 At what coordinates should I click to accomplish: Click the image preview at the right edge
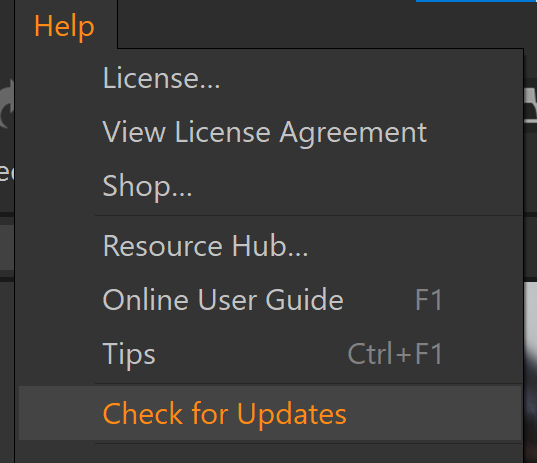(530, 372)
